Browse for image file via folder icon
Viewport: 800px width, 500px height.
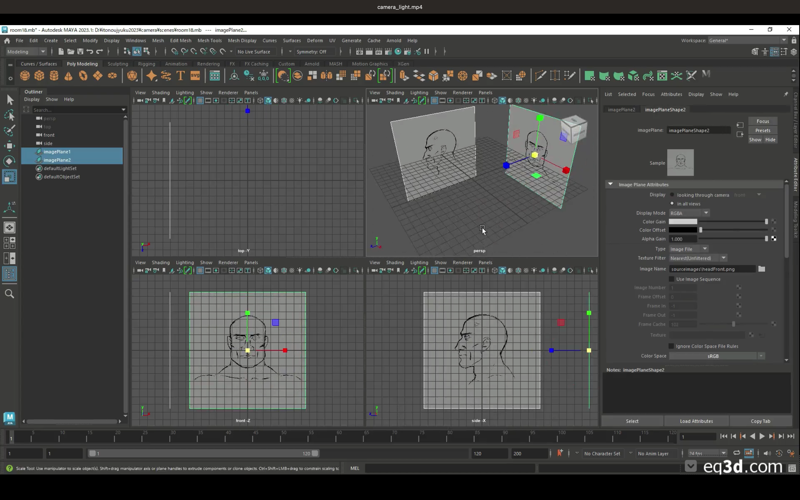(x=761, y=269)
